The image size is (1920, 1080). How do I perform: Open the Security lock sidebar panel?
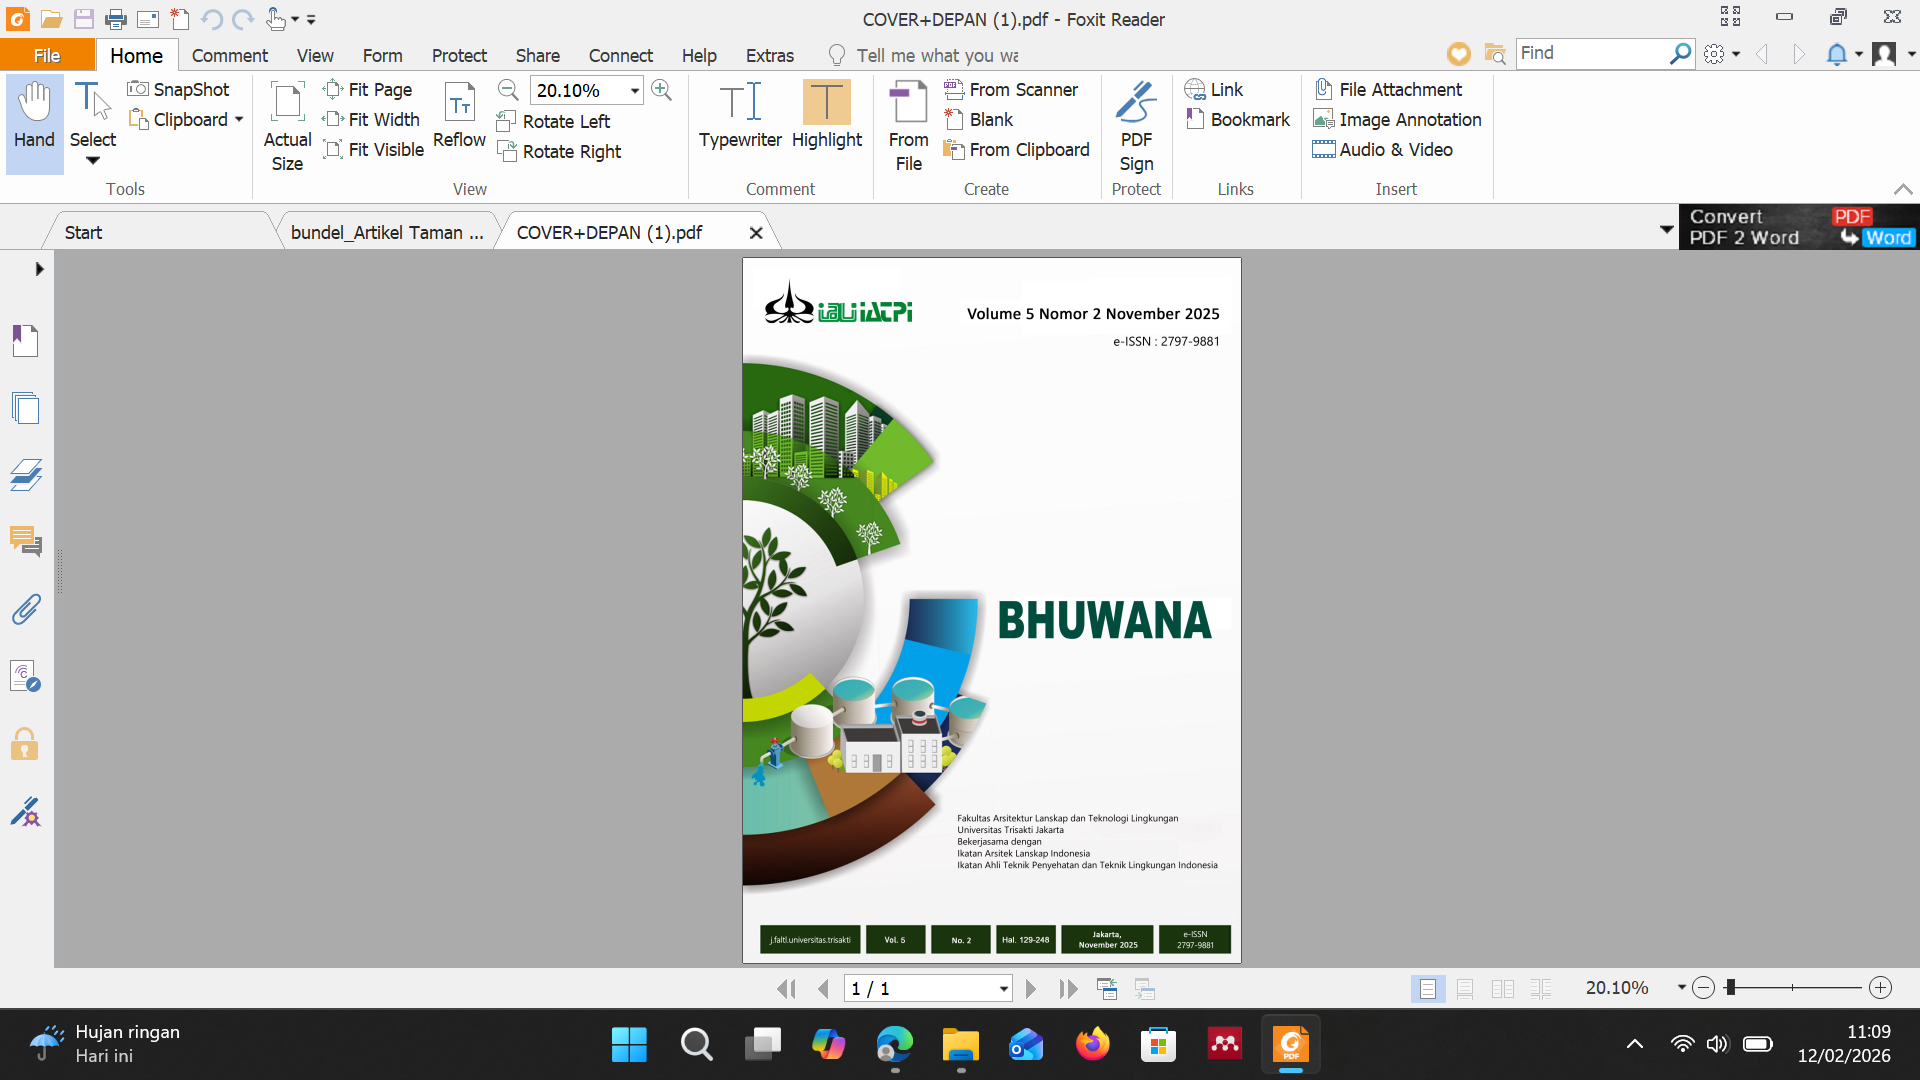pos(25,745)
